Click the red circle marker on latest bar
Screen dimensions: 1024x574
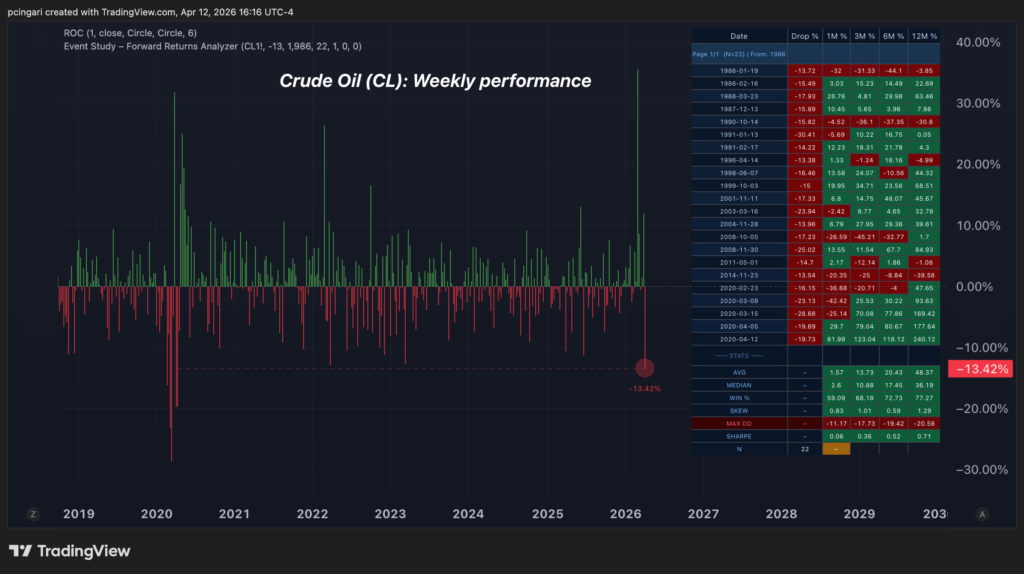tap(645, 369)
